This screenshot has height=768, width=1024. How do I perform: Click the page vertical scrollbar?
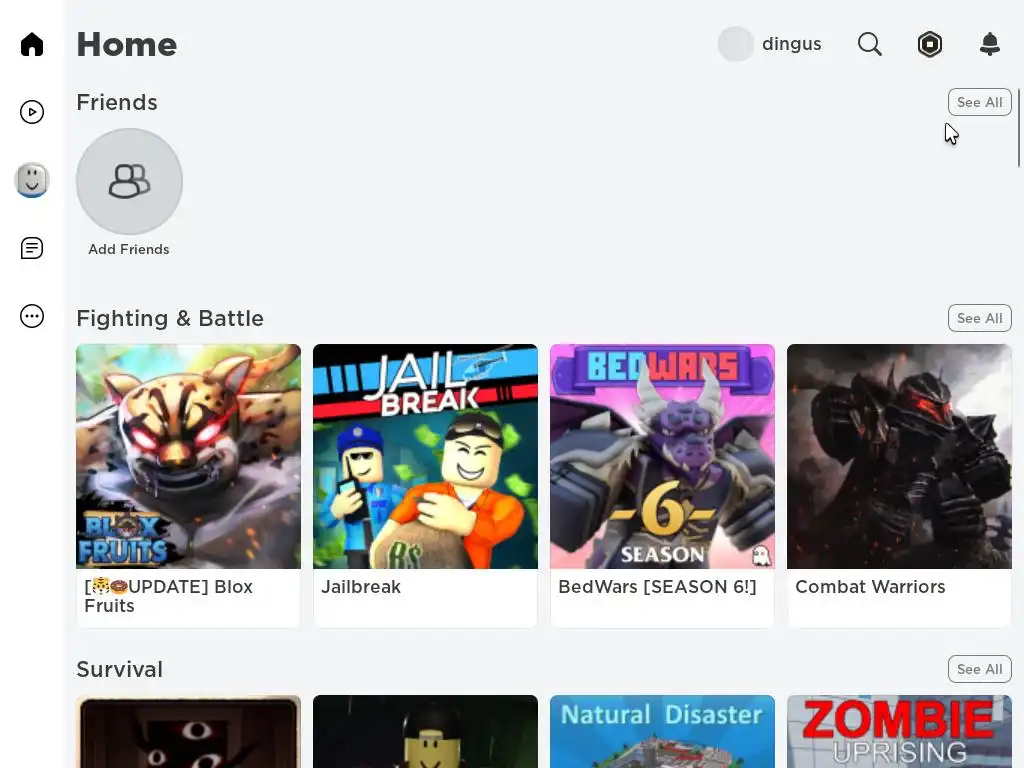pyautogui.click(x=1019, y=129)
